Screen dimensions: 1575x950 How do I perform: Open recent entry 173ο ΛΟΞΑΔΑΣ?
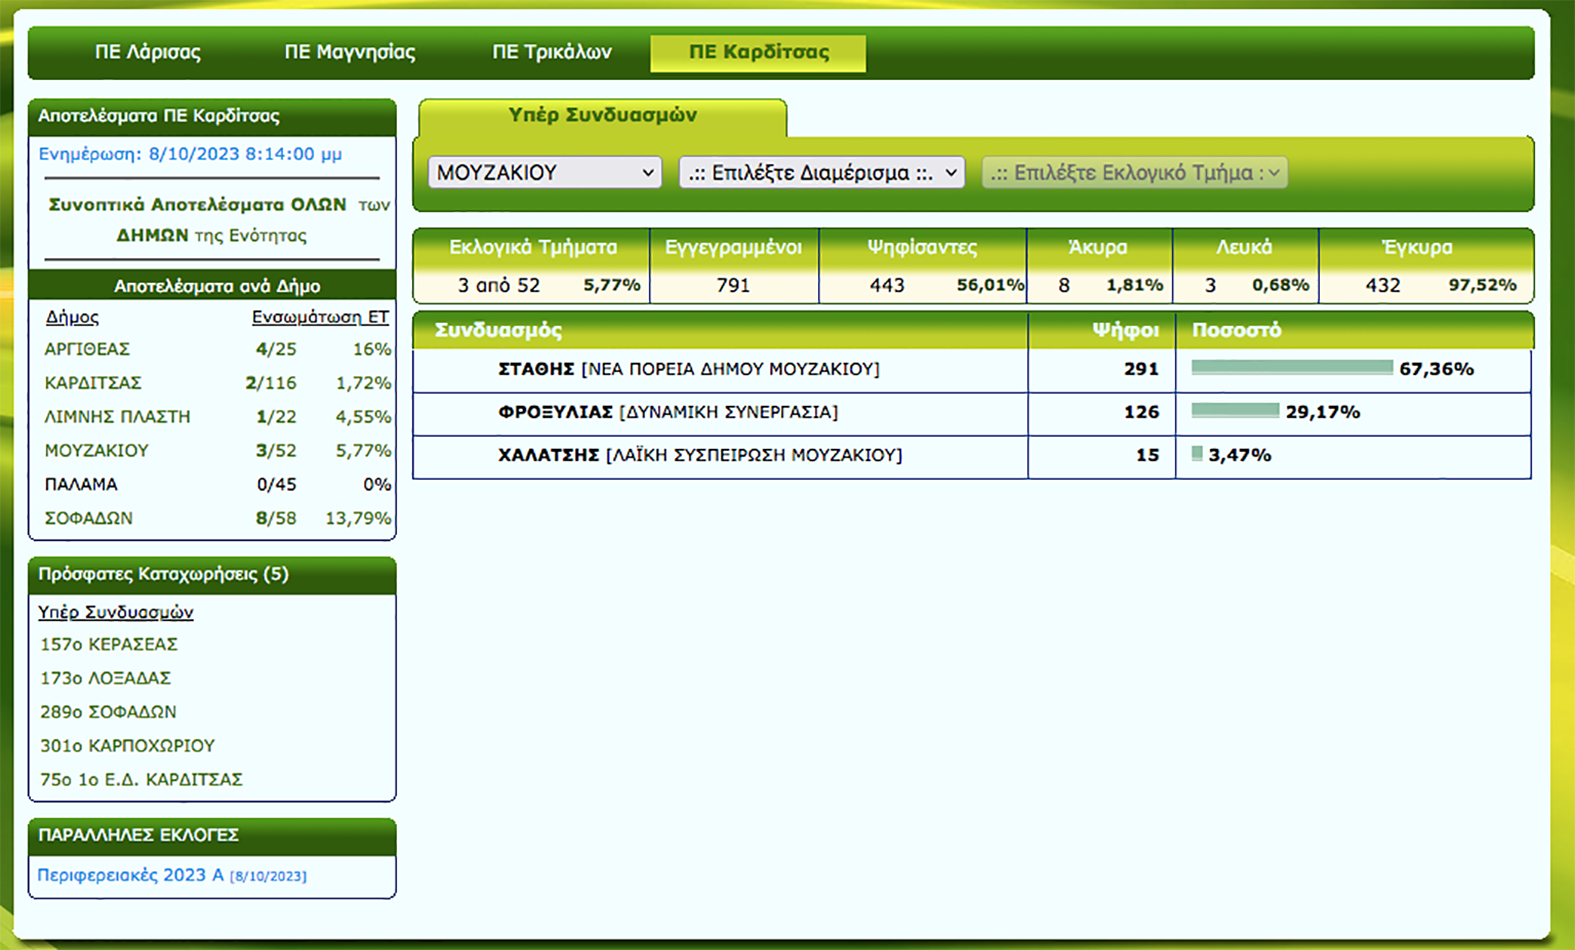coord(105,678)
